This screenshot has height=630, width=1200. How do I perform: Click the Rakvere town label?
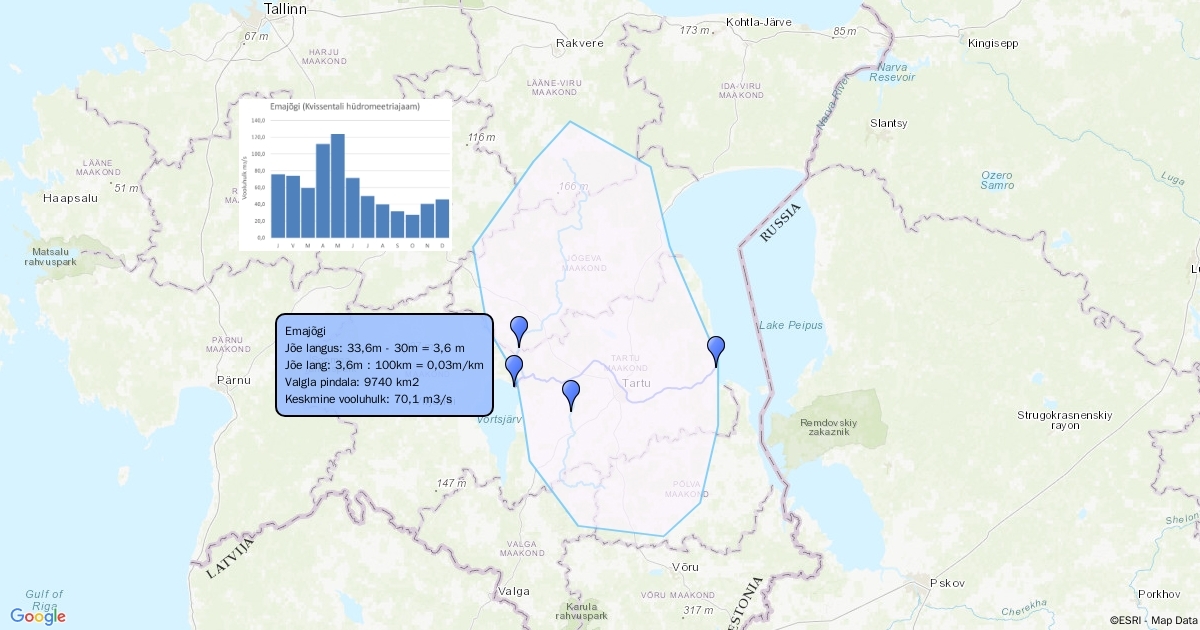(x=579, y=44)
